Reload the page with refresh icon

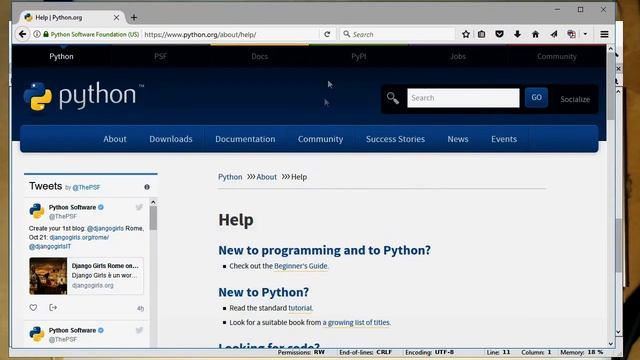327,34
